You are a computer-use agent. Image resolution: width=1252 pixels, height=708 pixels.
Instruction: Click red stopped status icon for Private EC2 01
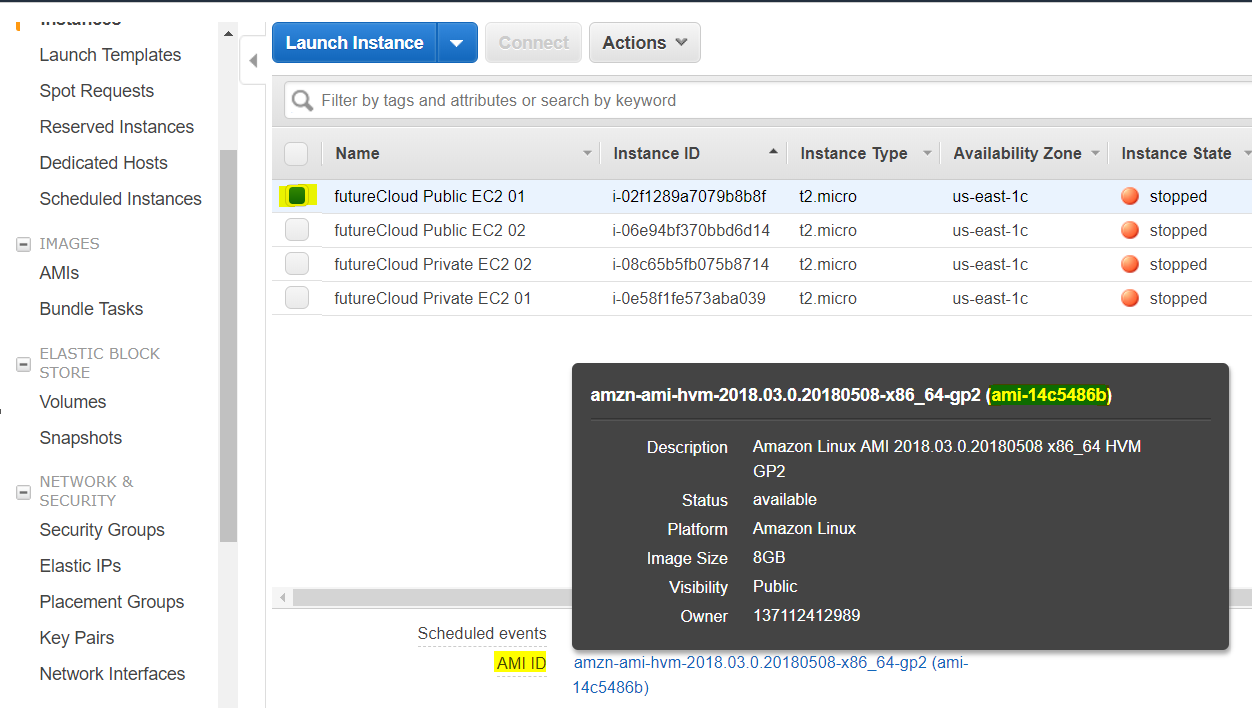1130,299
